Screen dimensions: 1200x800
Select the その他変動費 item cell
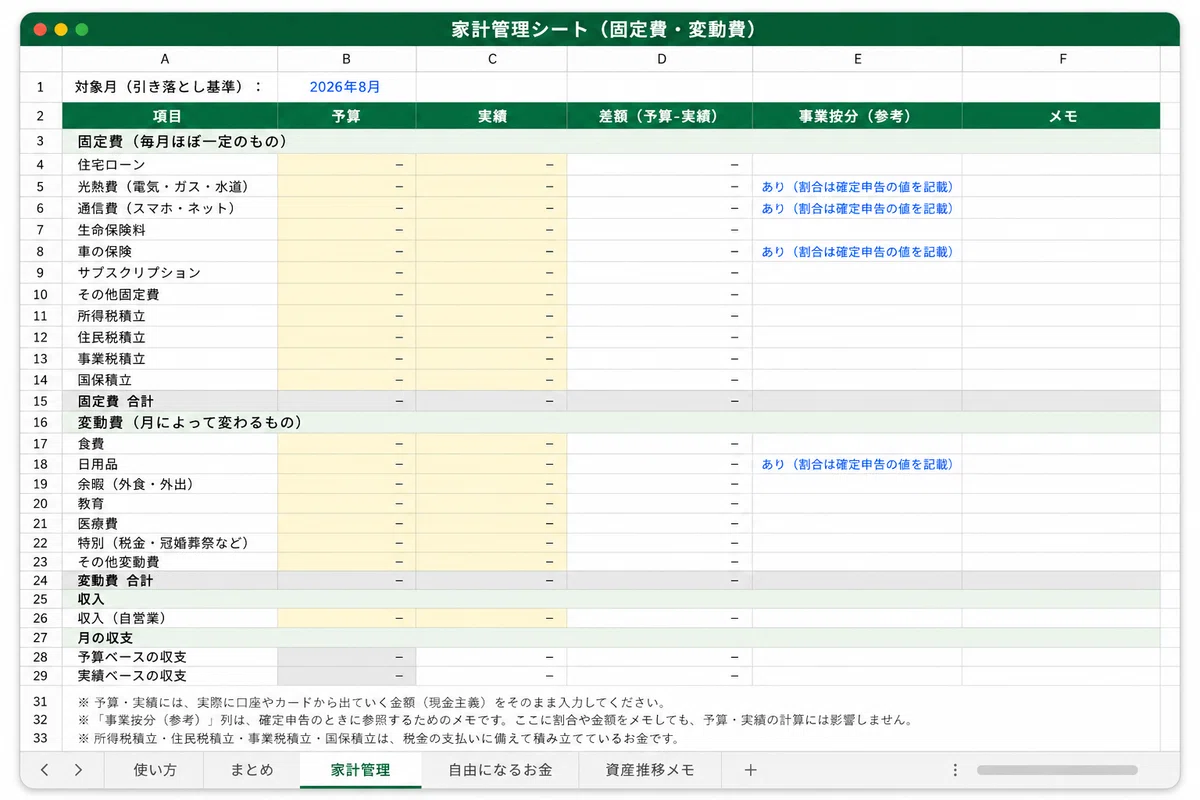(x=170, y=562)
